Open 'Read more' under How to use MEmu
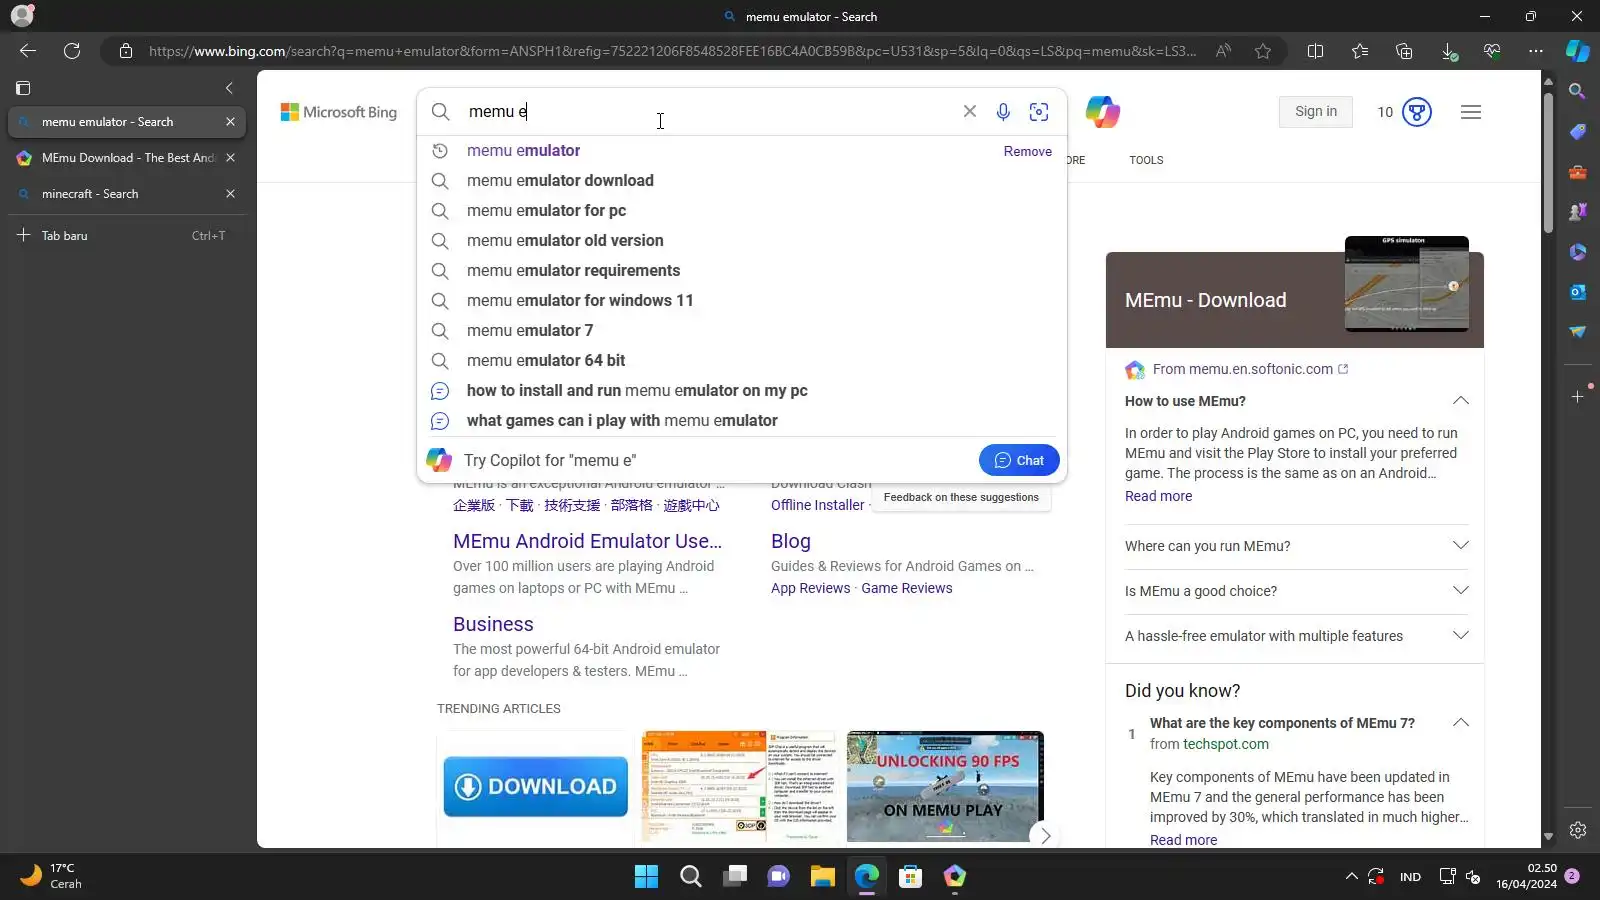The height and width of the screenshot is (900, 1600). (1158, 496)
